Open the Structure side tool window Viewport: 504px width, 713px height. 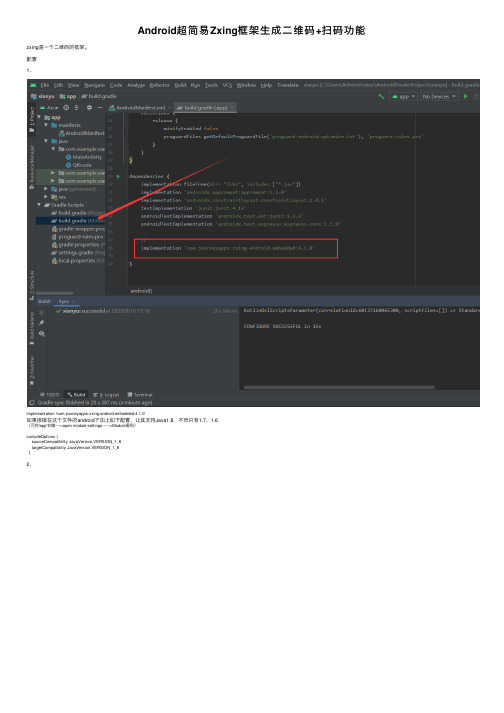(x=32, y=285)
